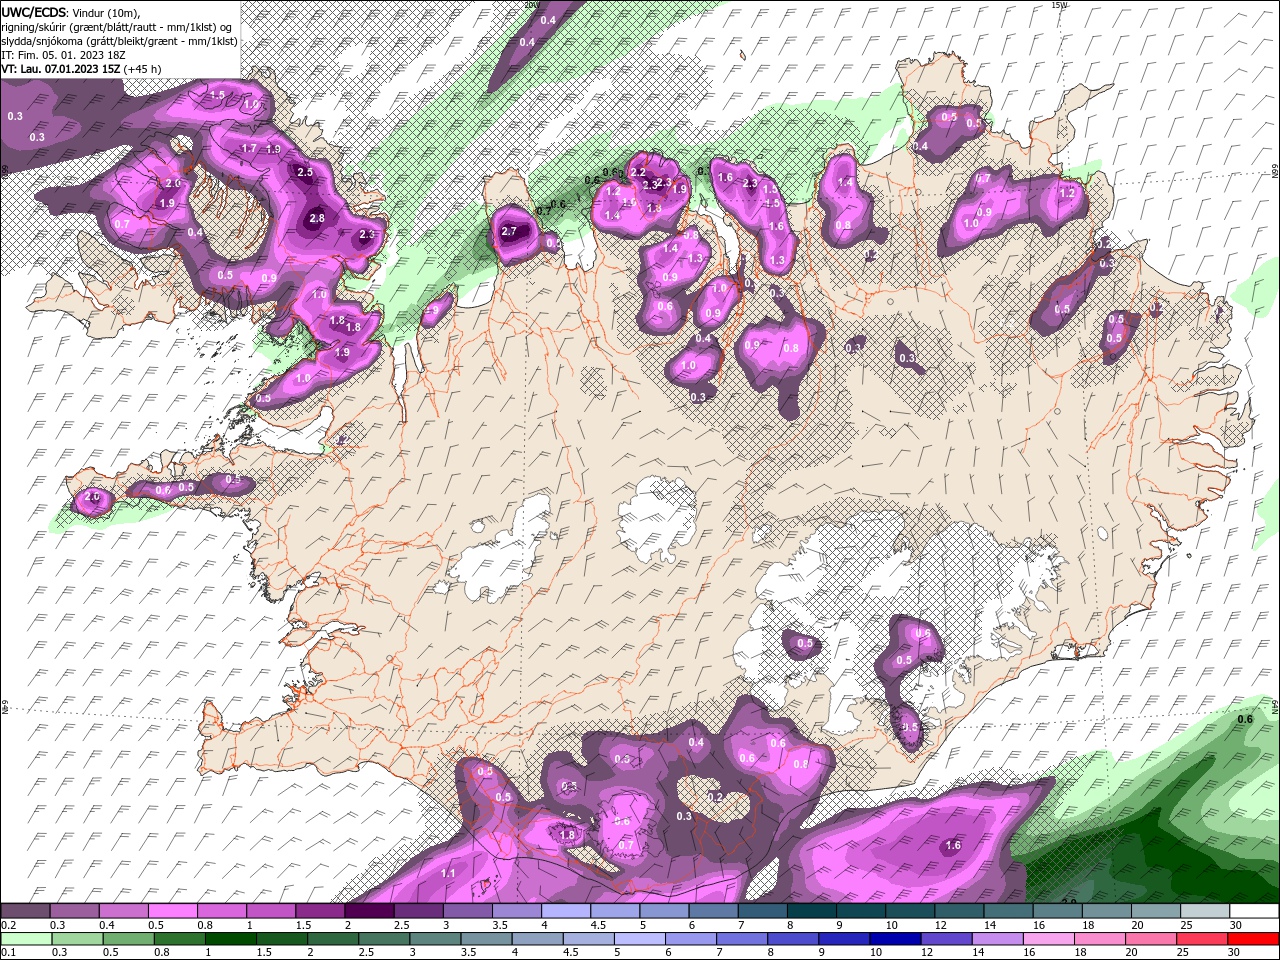Viewport: 1280px width, 960px height.
Task: Pick the red 30 swatch in the bottom row
Action: [x=1254, y=939]
